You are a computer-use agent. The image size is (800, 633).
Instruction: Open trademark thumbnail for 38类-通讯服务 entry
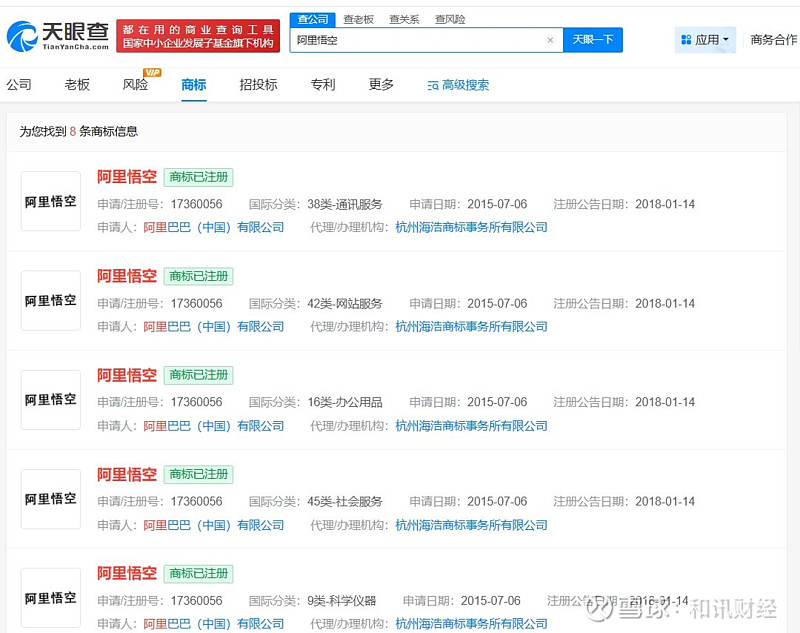51,201
